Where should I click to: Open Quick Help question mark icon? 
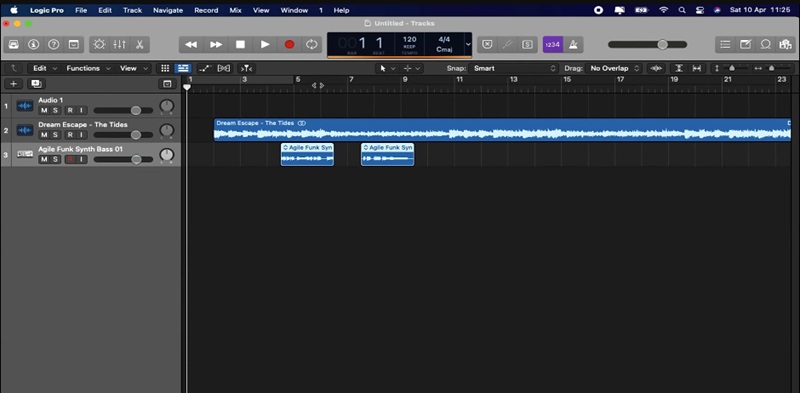(x=54, y=45)
